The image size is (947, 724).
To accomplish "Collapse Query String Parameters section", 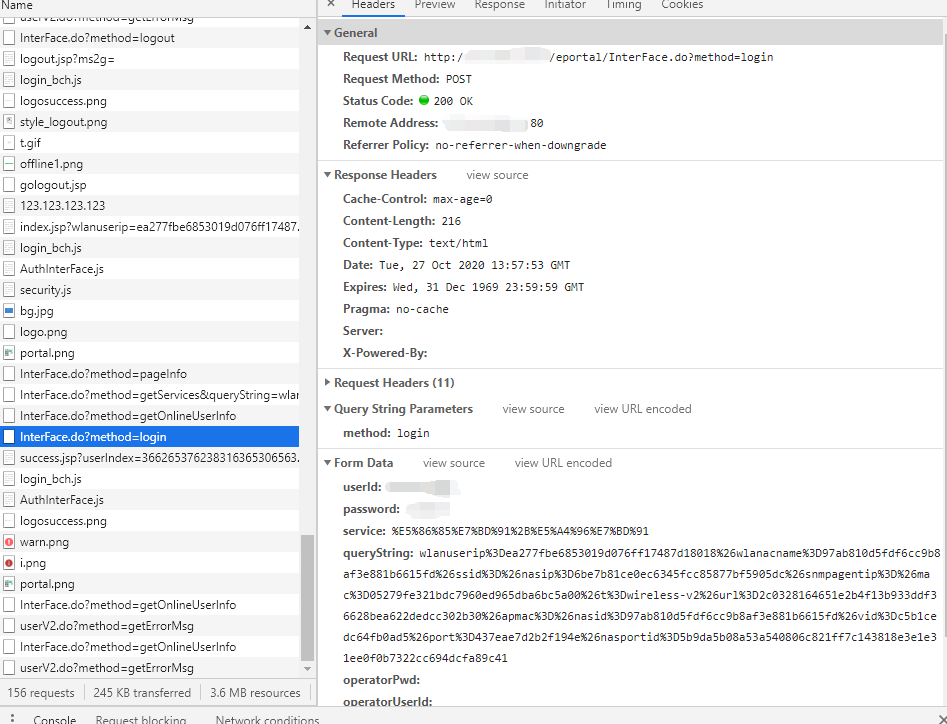I will pyautogui.click(x=327, y=409).
